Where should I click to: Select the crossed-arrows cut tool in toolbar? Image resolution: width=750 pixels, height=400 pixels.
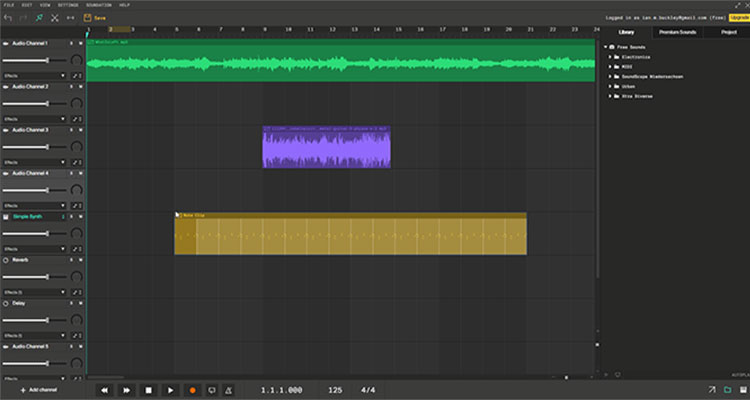tap(55, 18)
